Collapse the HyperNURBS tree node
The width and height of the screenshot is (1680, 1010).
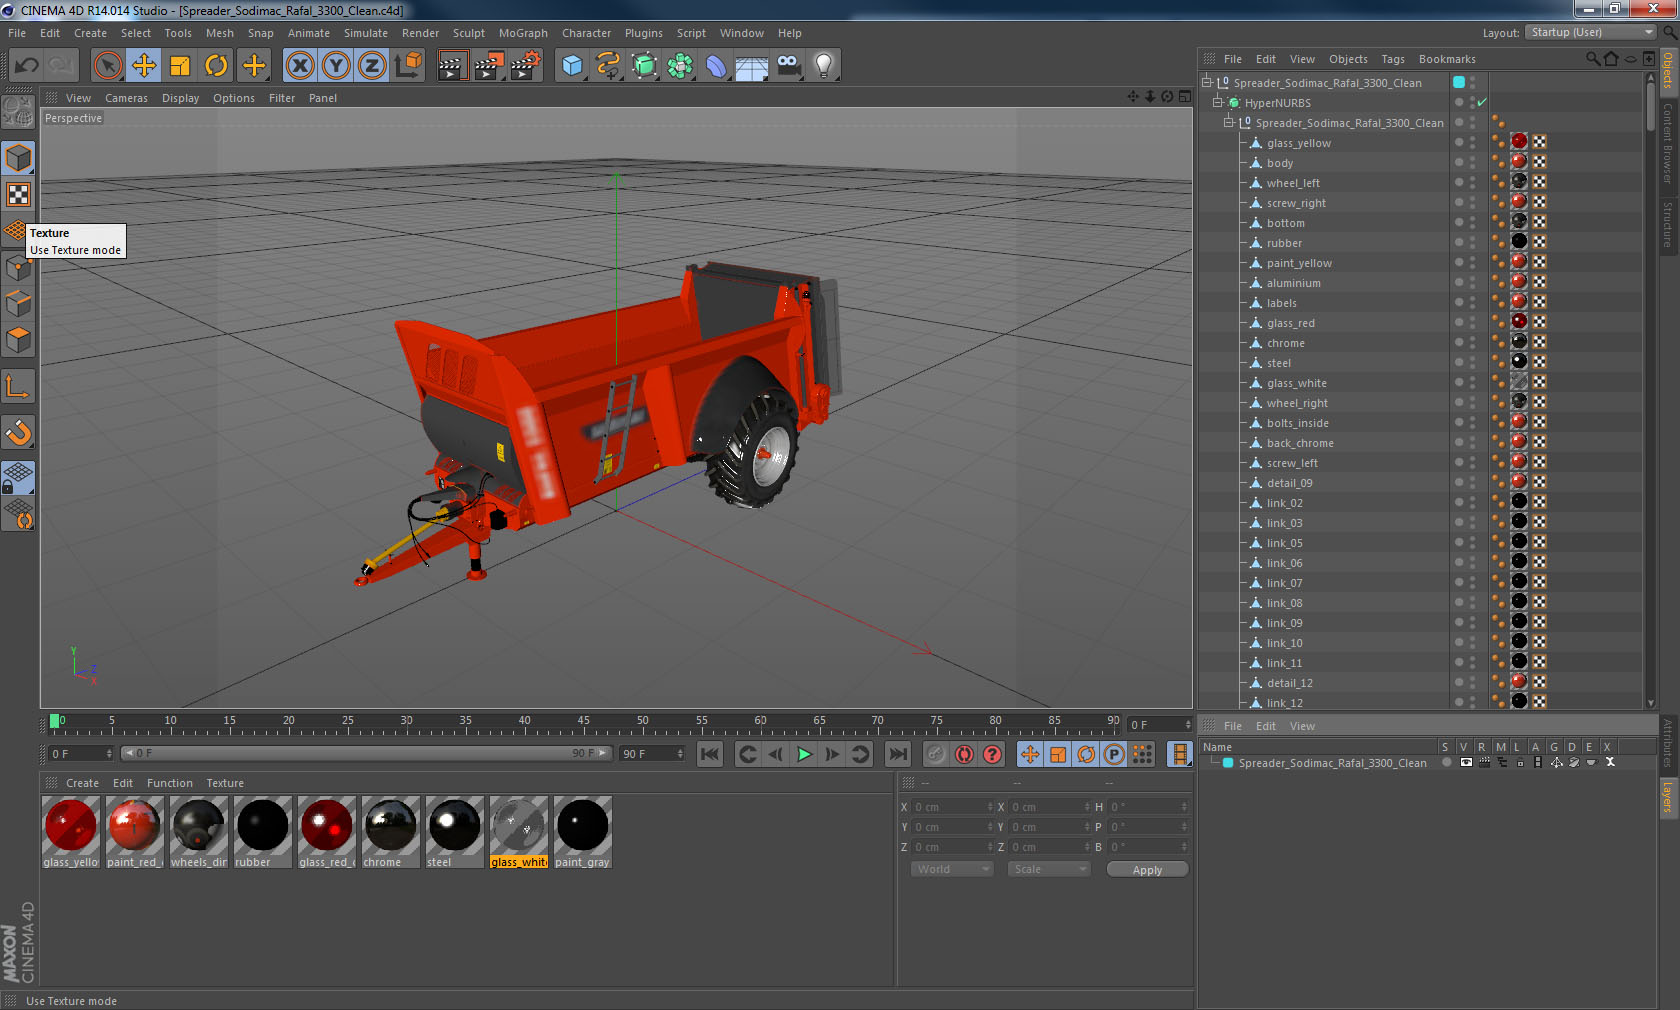(1218, 103)
